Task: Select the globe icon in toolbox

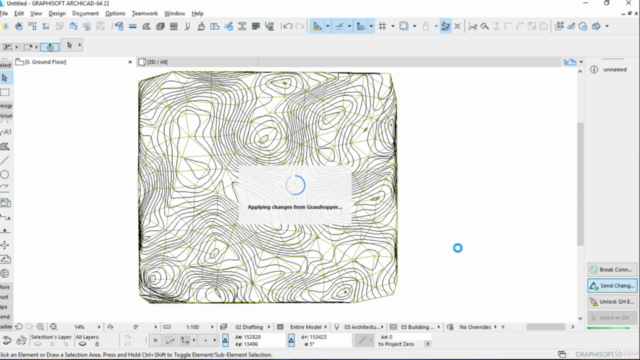Action: tap(5, 273)
